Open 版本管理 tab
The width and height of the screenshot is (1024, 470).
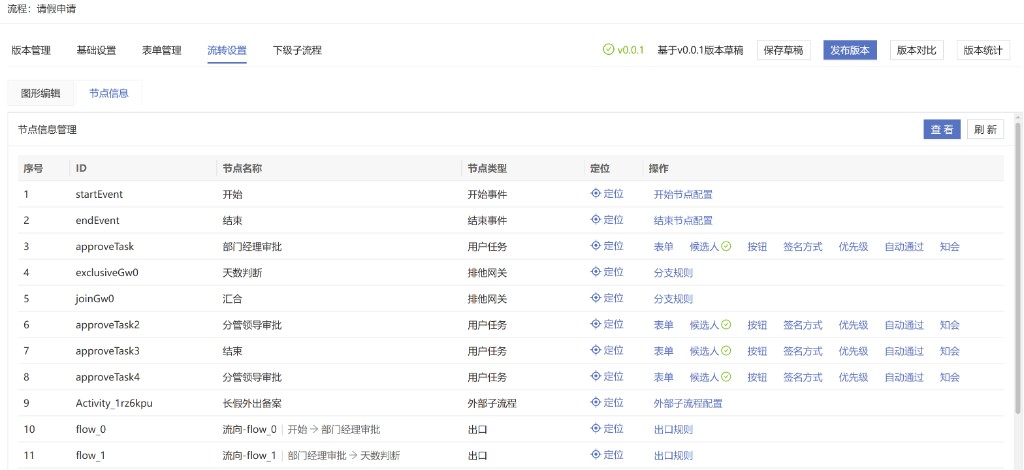tap(31, 50)
